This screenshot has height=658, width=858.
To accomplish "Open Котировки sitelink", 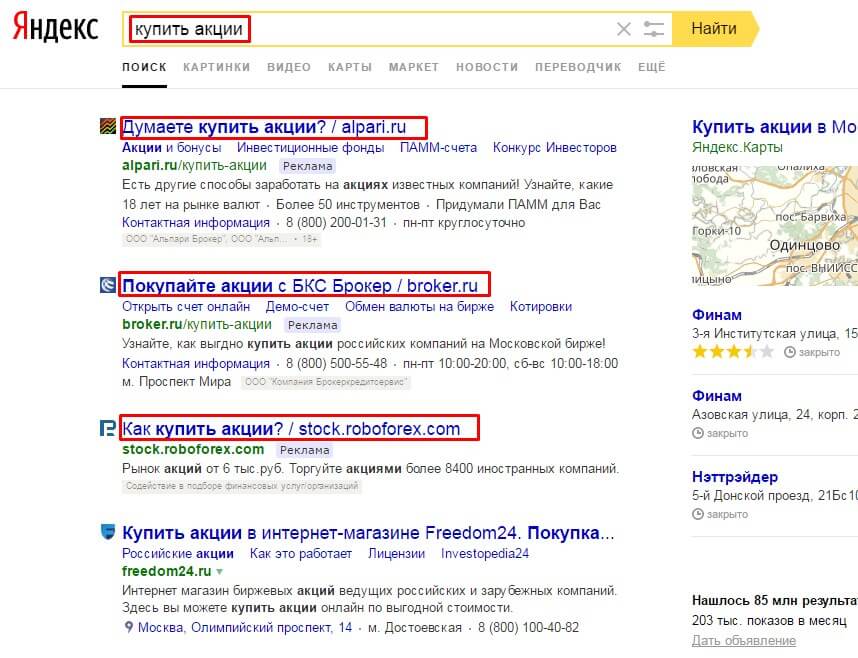I will [x=541, y=307].
